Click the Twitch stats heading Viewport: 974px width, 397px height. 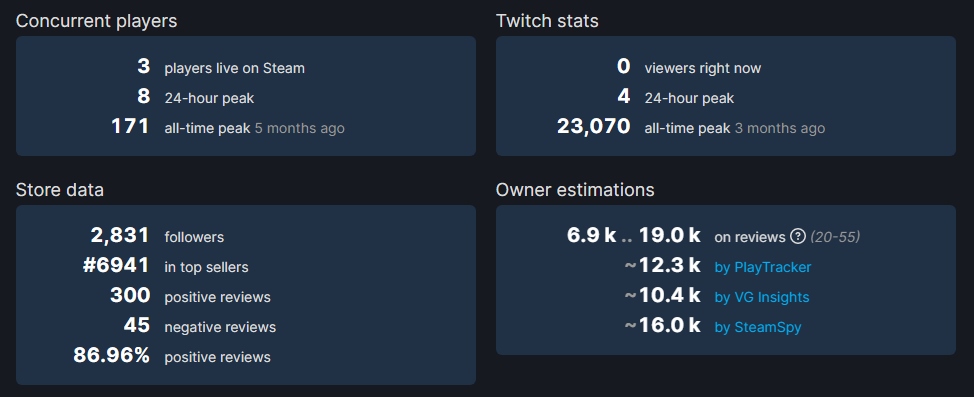(547, 21)
